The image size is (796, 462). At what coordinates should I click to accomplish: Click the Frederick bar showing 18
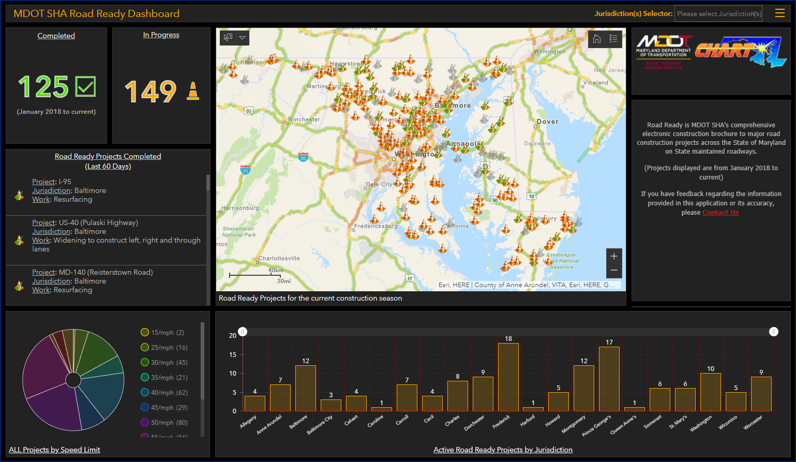coord(508,377)
